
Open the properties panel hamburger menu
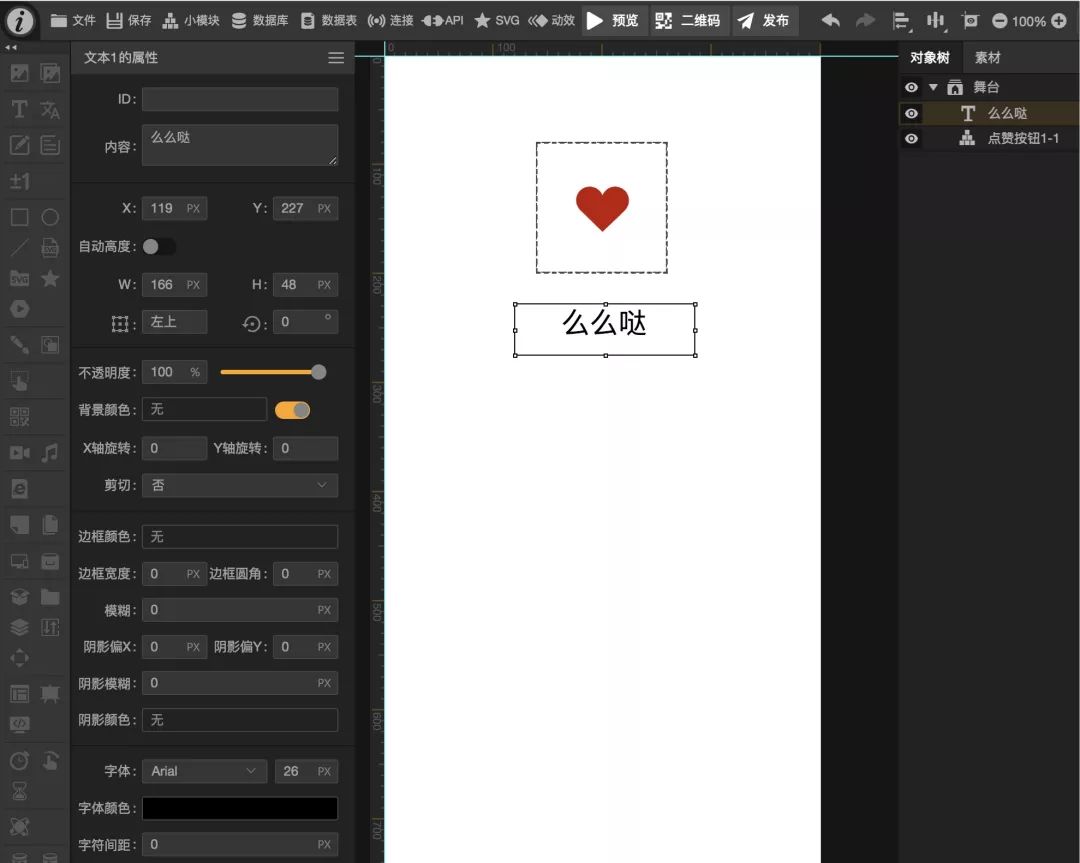point(336,58)
